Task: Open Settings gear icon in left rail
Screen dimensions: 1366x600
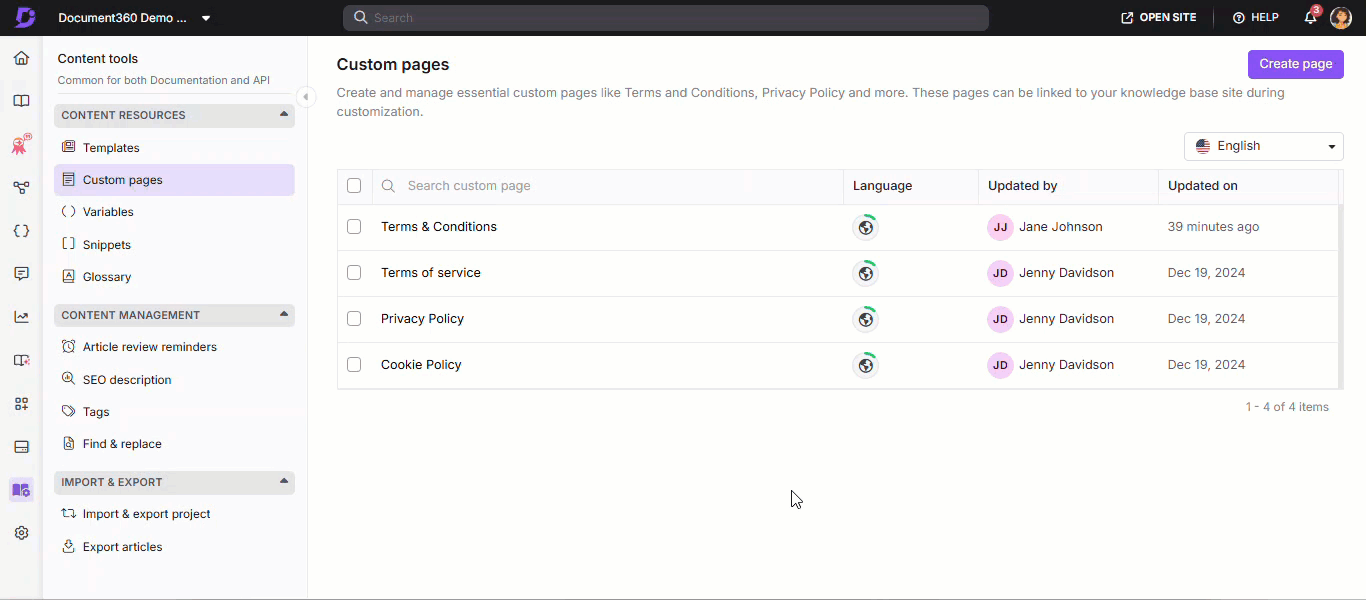Action: 21,533
